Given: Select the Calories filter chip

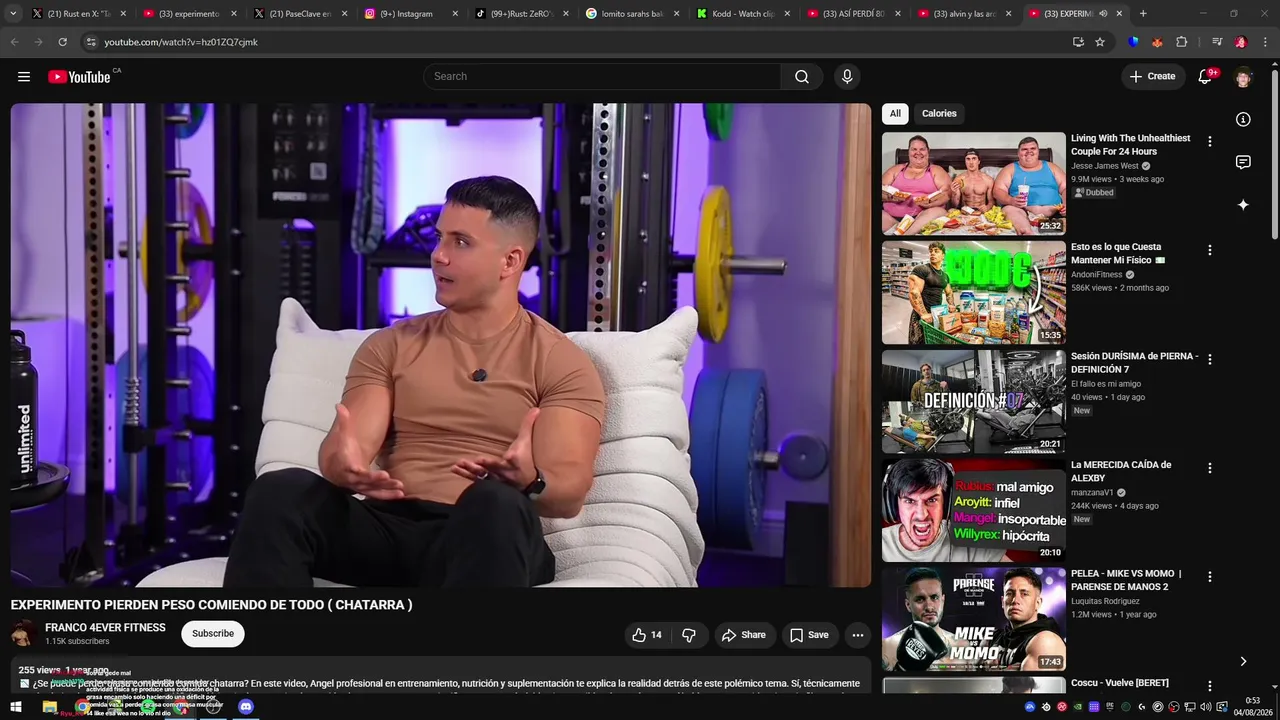Looking at the screenshot, I should [939, 114].
